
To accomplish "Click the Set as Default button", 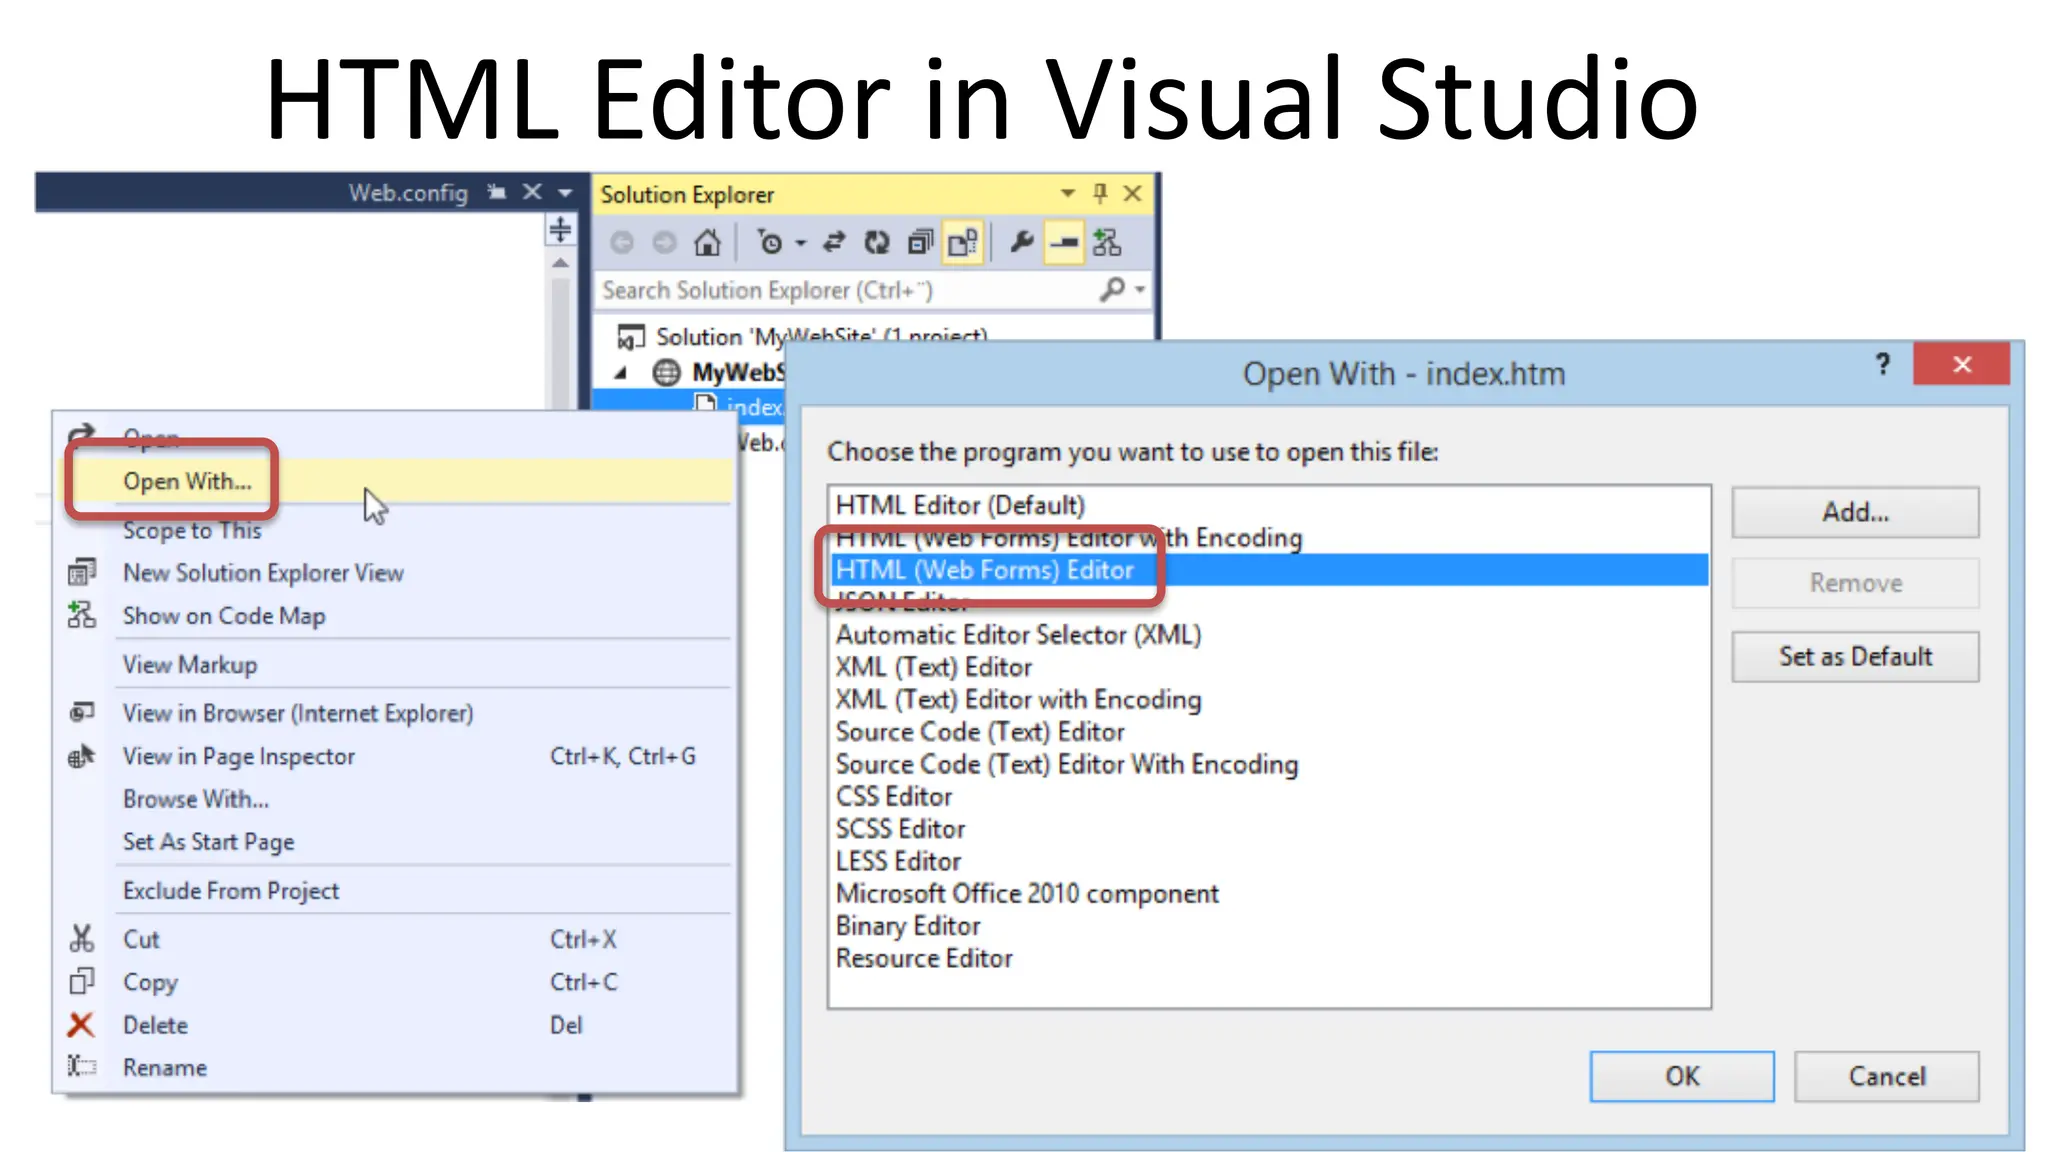I will [1855, 656].
